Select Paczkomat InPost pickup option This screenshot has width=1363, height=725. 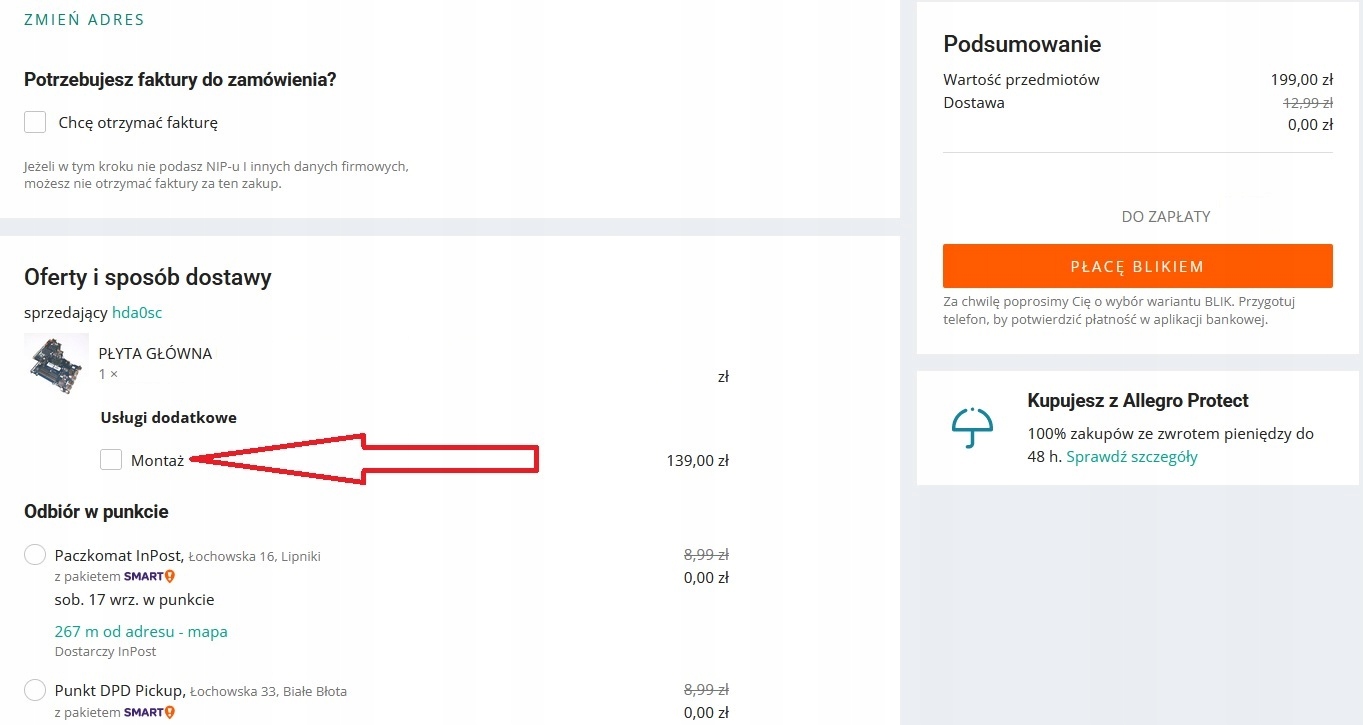[35, 555]
